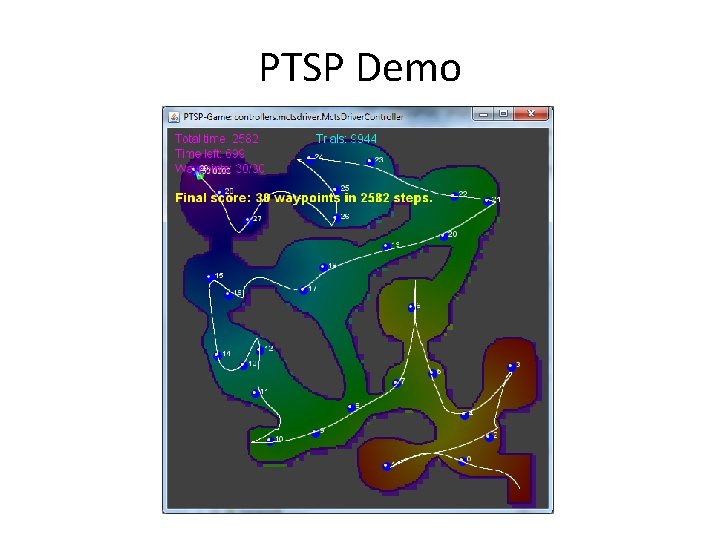Screen dimensions: 720x540
Task: Select waypoint dot labeled 7
Action: coord(397,382)
